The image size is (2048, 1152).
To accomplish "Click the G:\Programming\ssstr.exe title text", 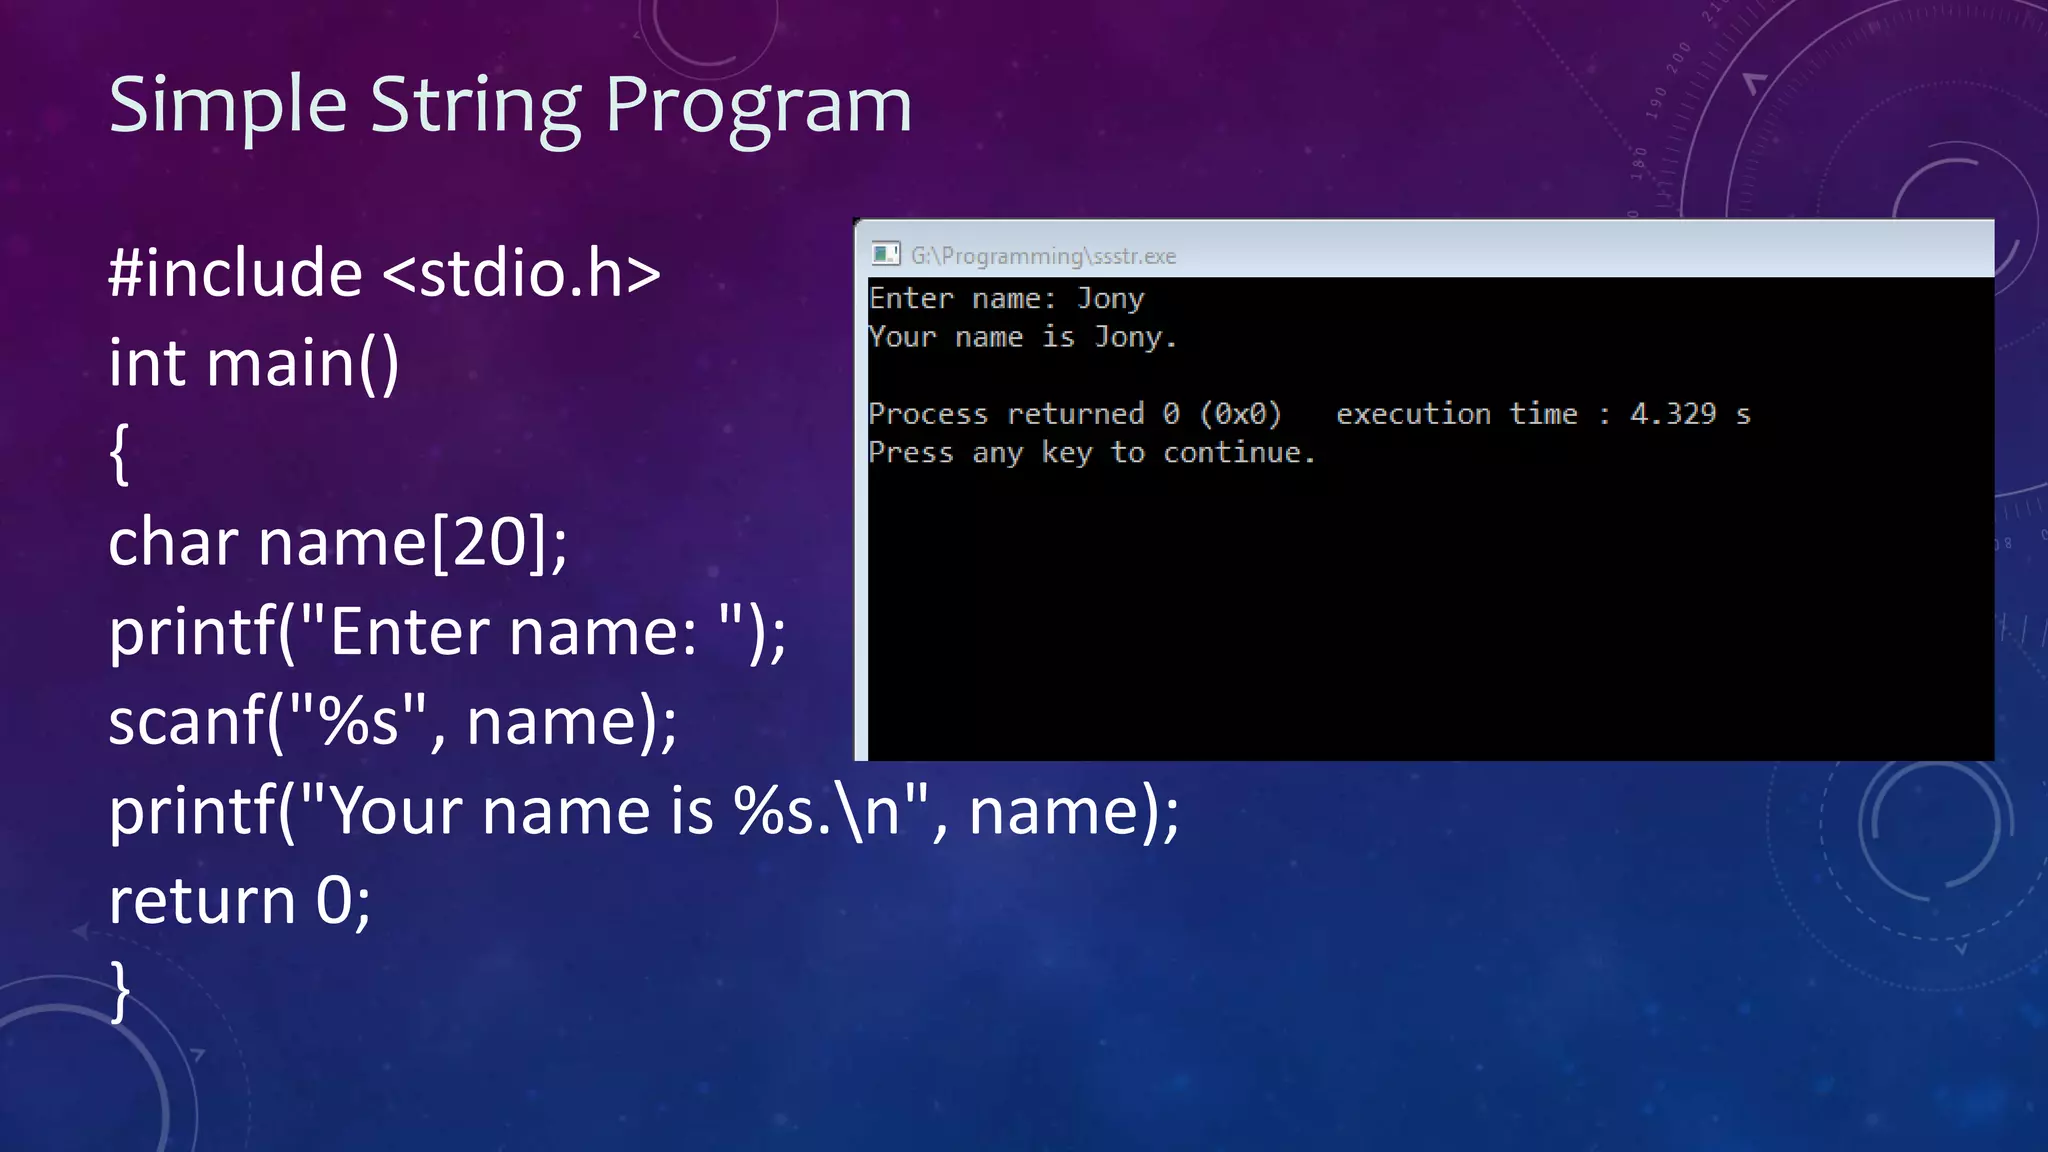I will tap(1043, 256).
